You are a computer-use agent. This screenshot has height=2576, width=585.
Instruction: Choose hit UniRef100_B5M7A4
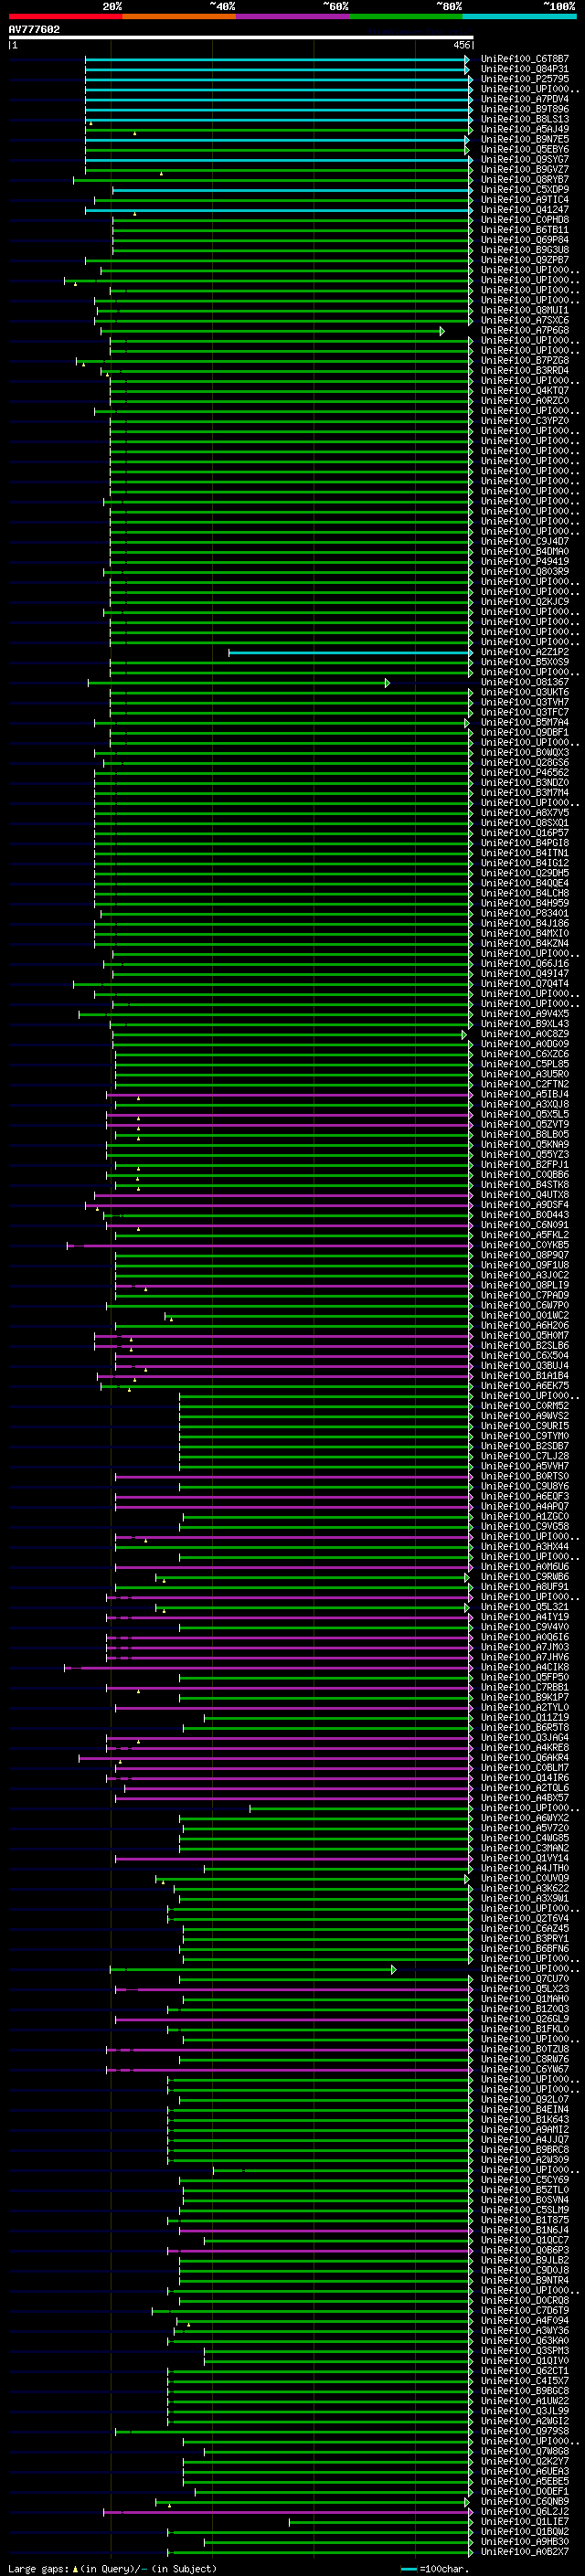pyautogui.click(x=525, y=722)
